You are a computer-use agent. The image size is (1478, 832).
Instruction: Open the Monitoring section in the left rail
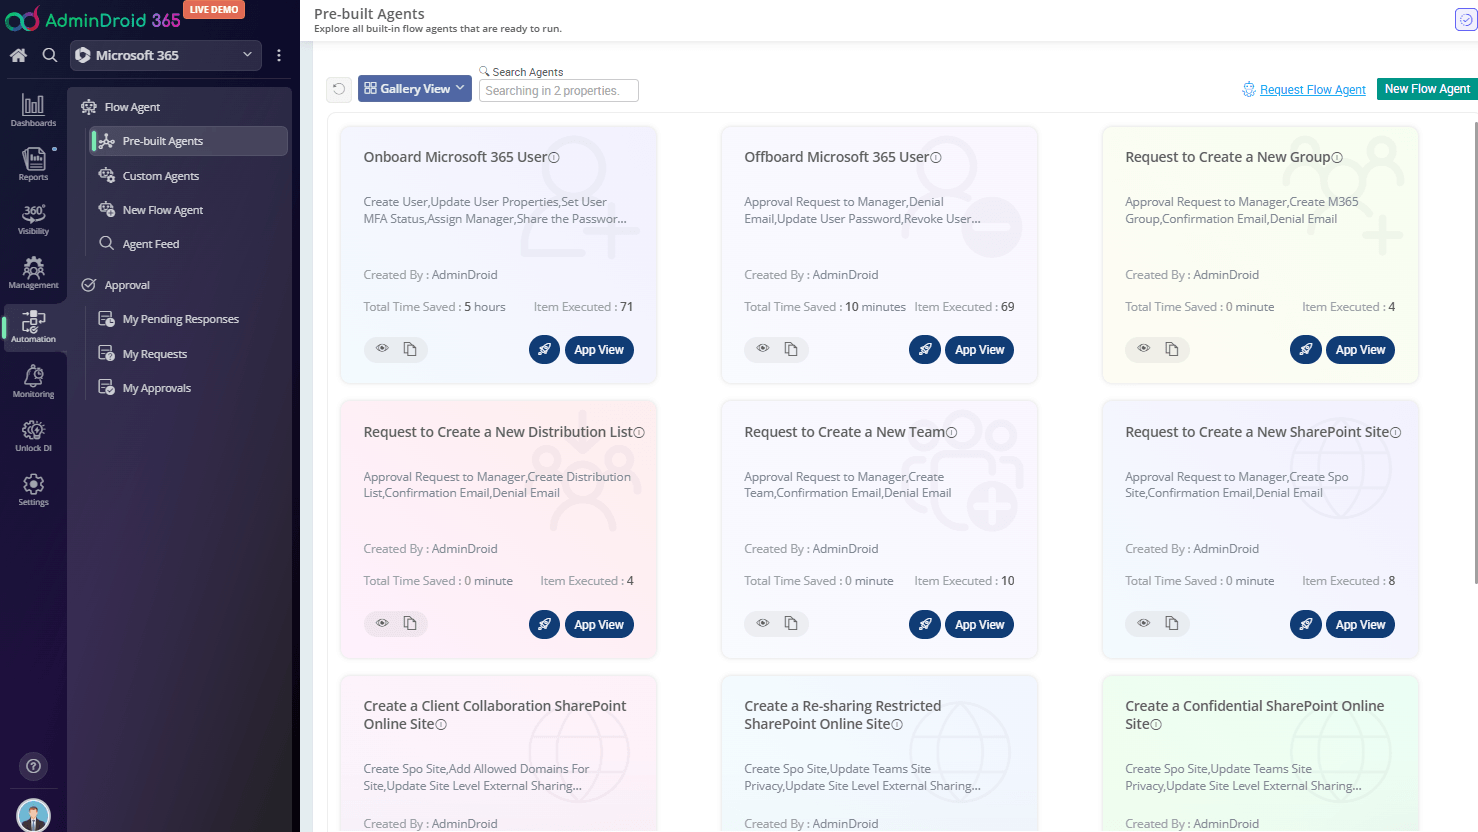(x=33, y=381)
